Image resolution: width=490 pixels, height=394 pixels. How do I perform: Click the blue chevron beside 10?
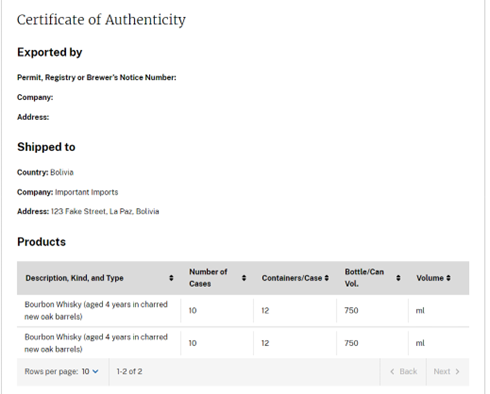pos(95,371)
